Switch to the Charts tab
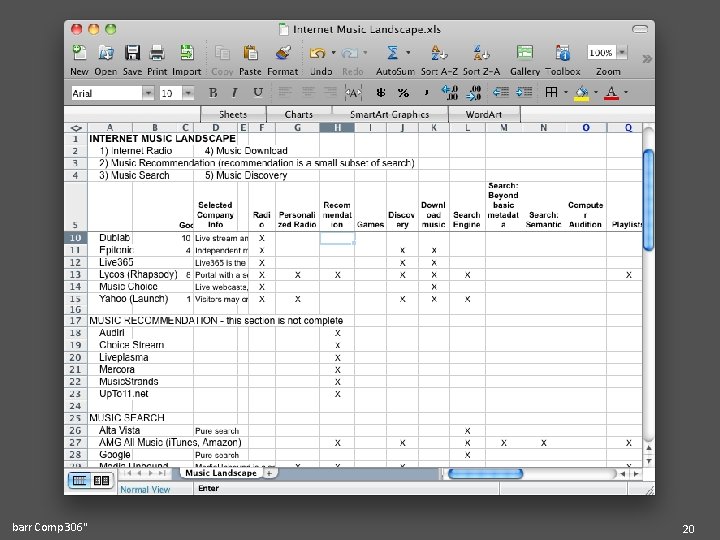 [x=298, y=114]
